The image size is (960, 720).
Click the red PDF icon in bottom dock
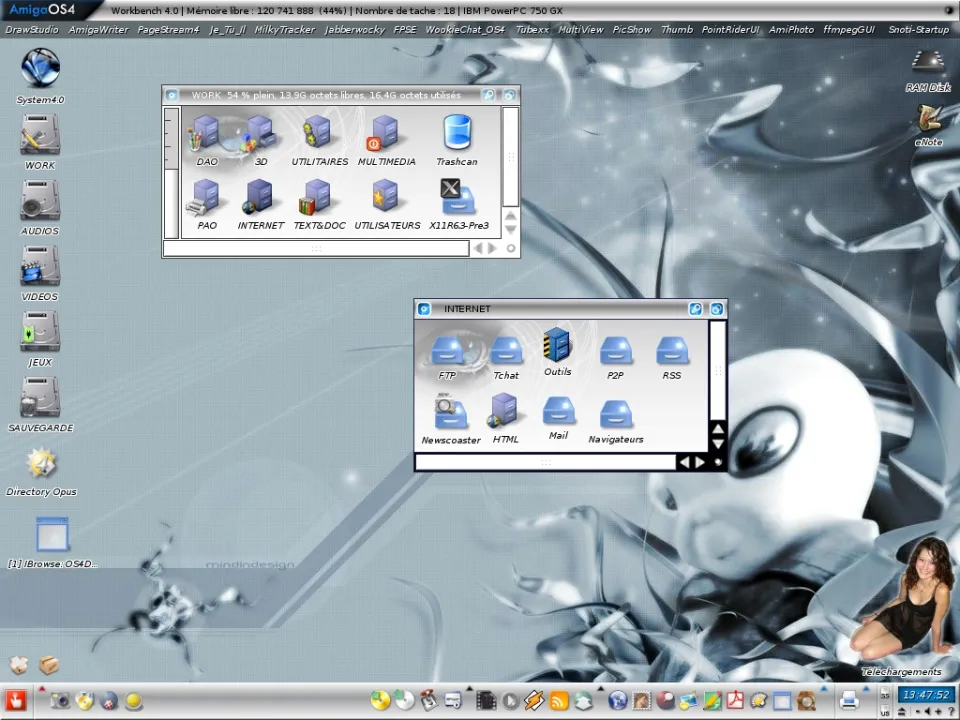pos(736,700)
